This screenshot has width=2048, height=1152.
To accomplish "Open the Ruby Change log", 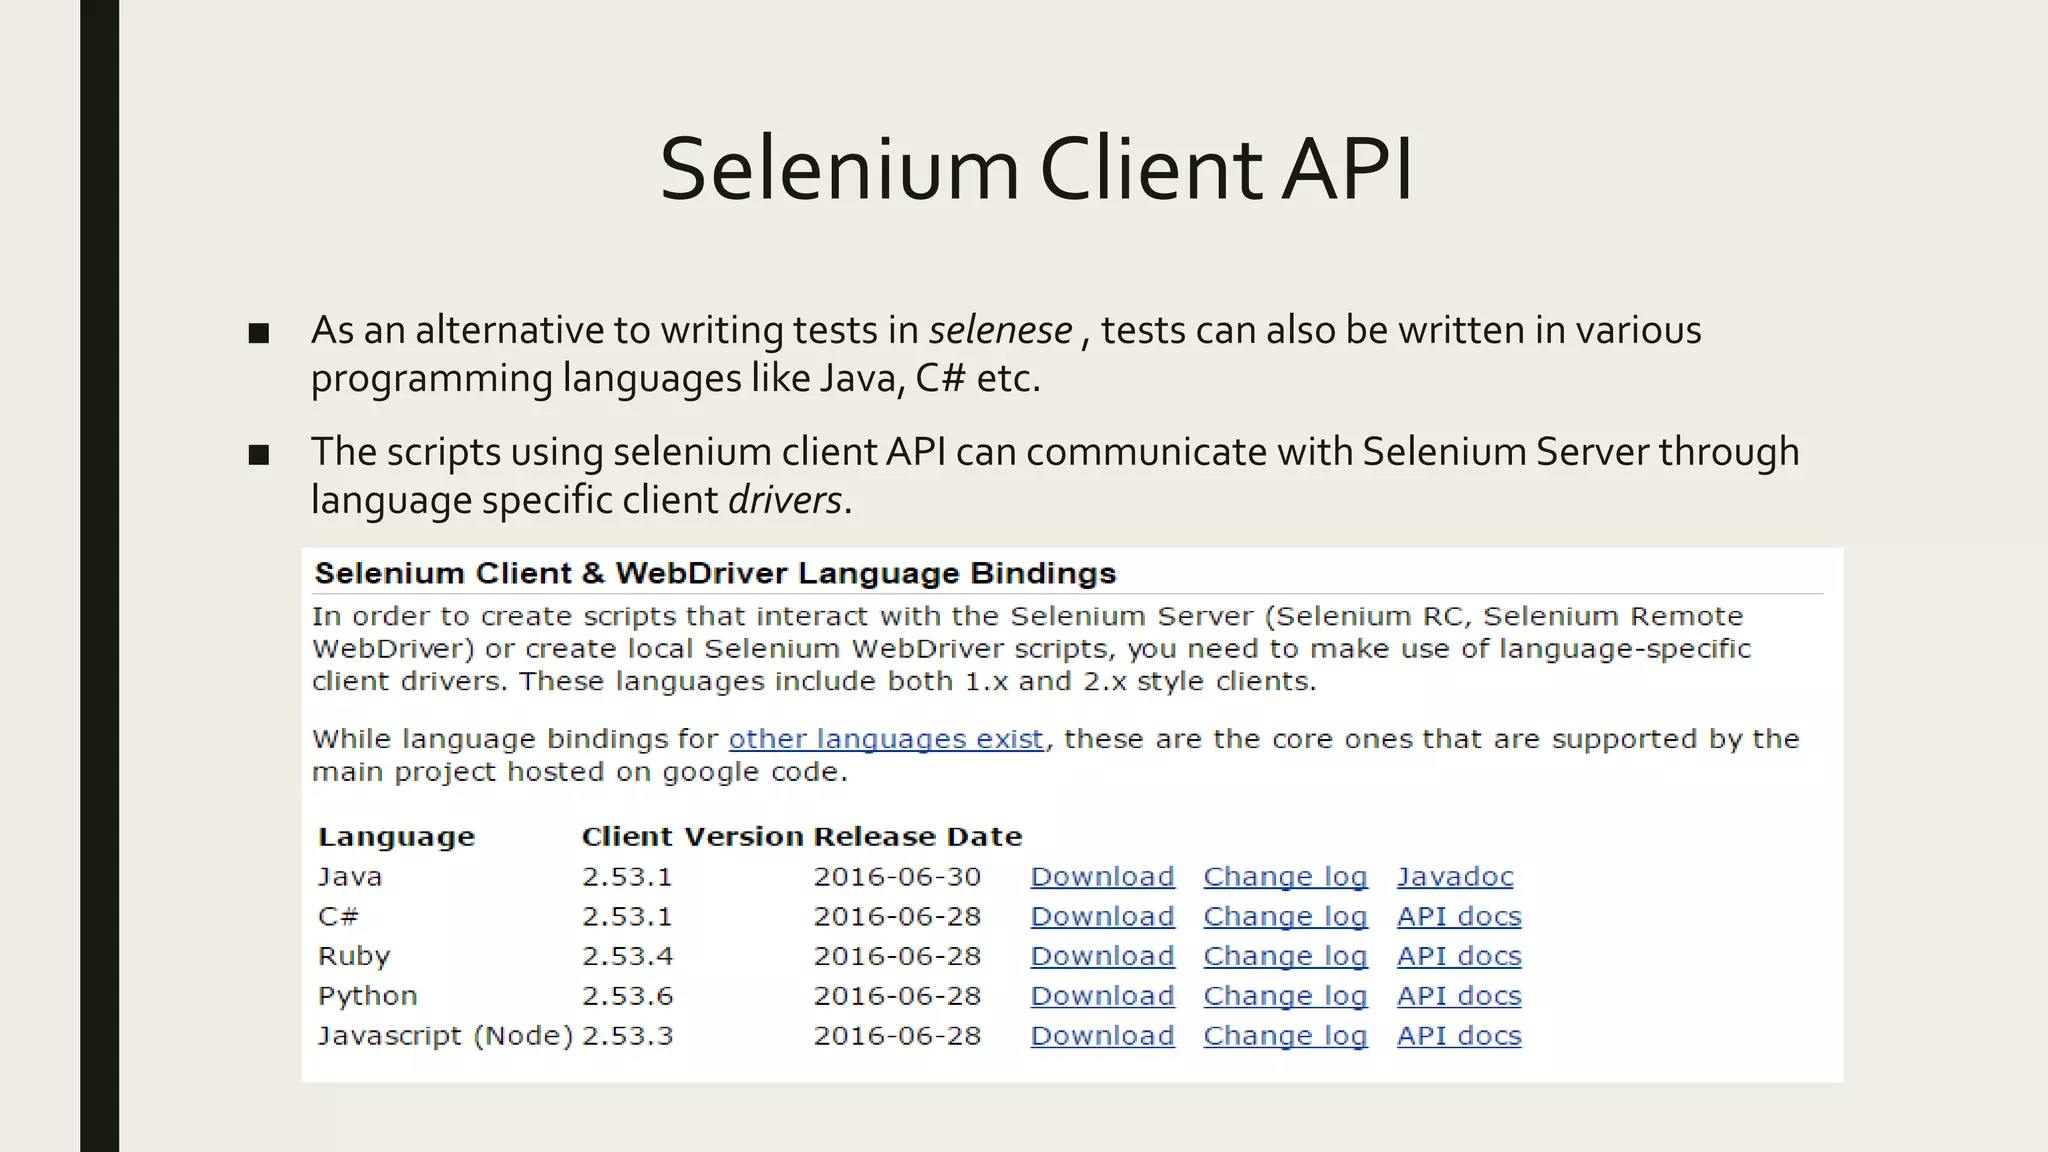I will pyautogui.click(x=1284, y=957).
